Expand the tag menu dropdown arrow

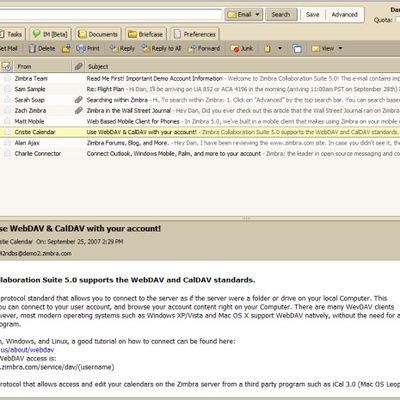[280, 49]
